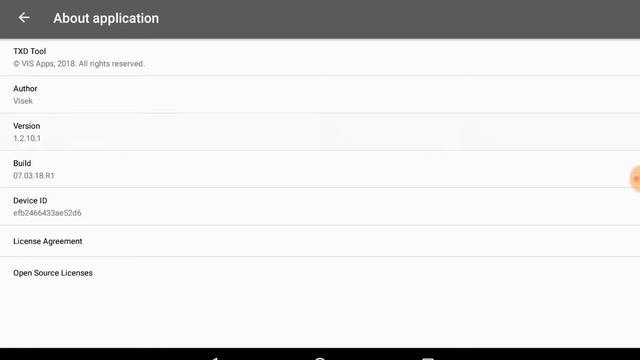Open the Open Source Licenses entry

pos(320,273)
